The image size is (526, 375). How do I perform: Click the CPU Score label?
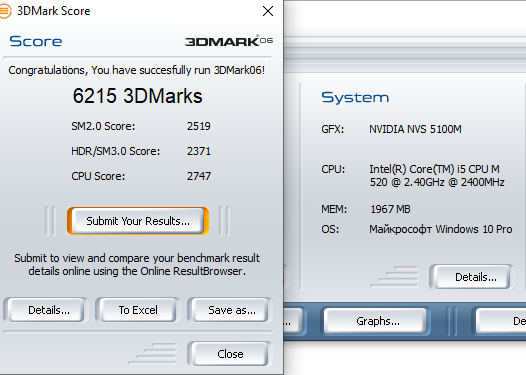tap(98, 176)
